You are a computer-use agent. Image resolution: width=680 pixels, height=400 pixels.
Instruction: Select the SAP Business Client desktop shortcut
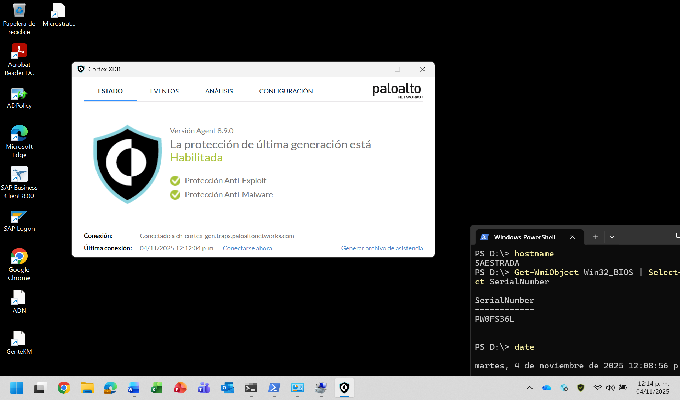coord(19,183)
